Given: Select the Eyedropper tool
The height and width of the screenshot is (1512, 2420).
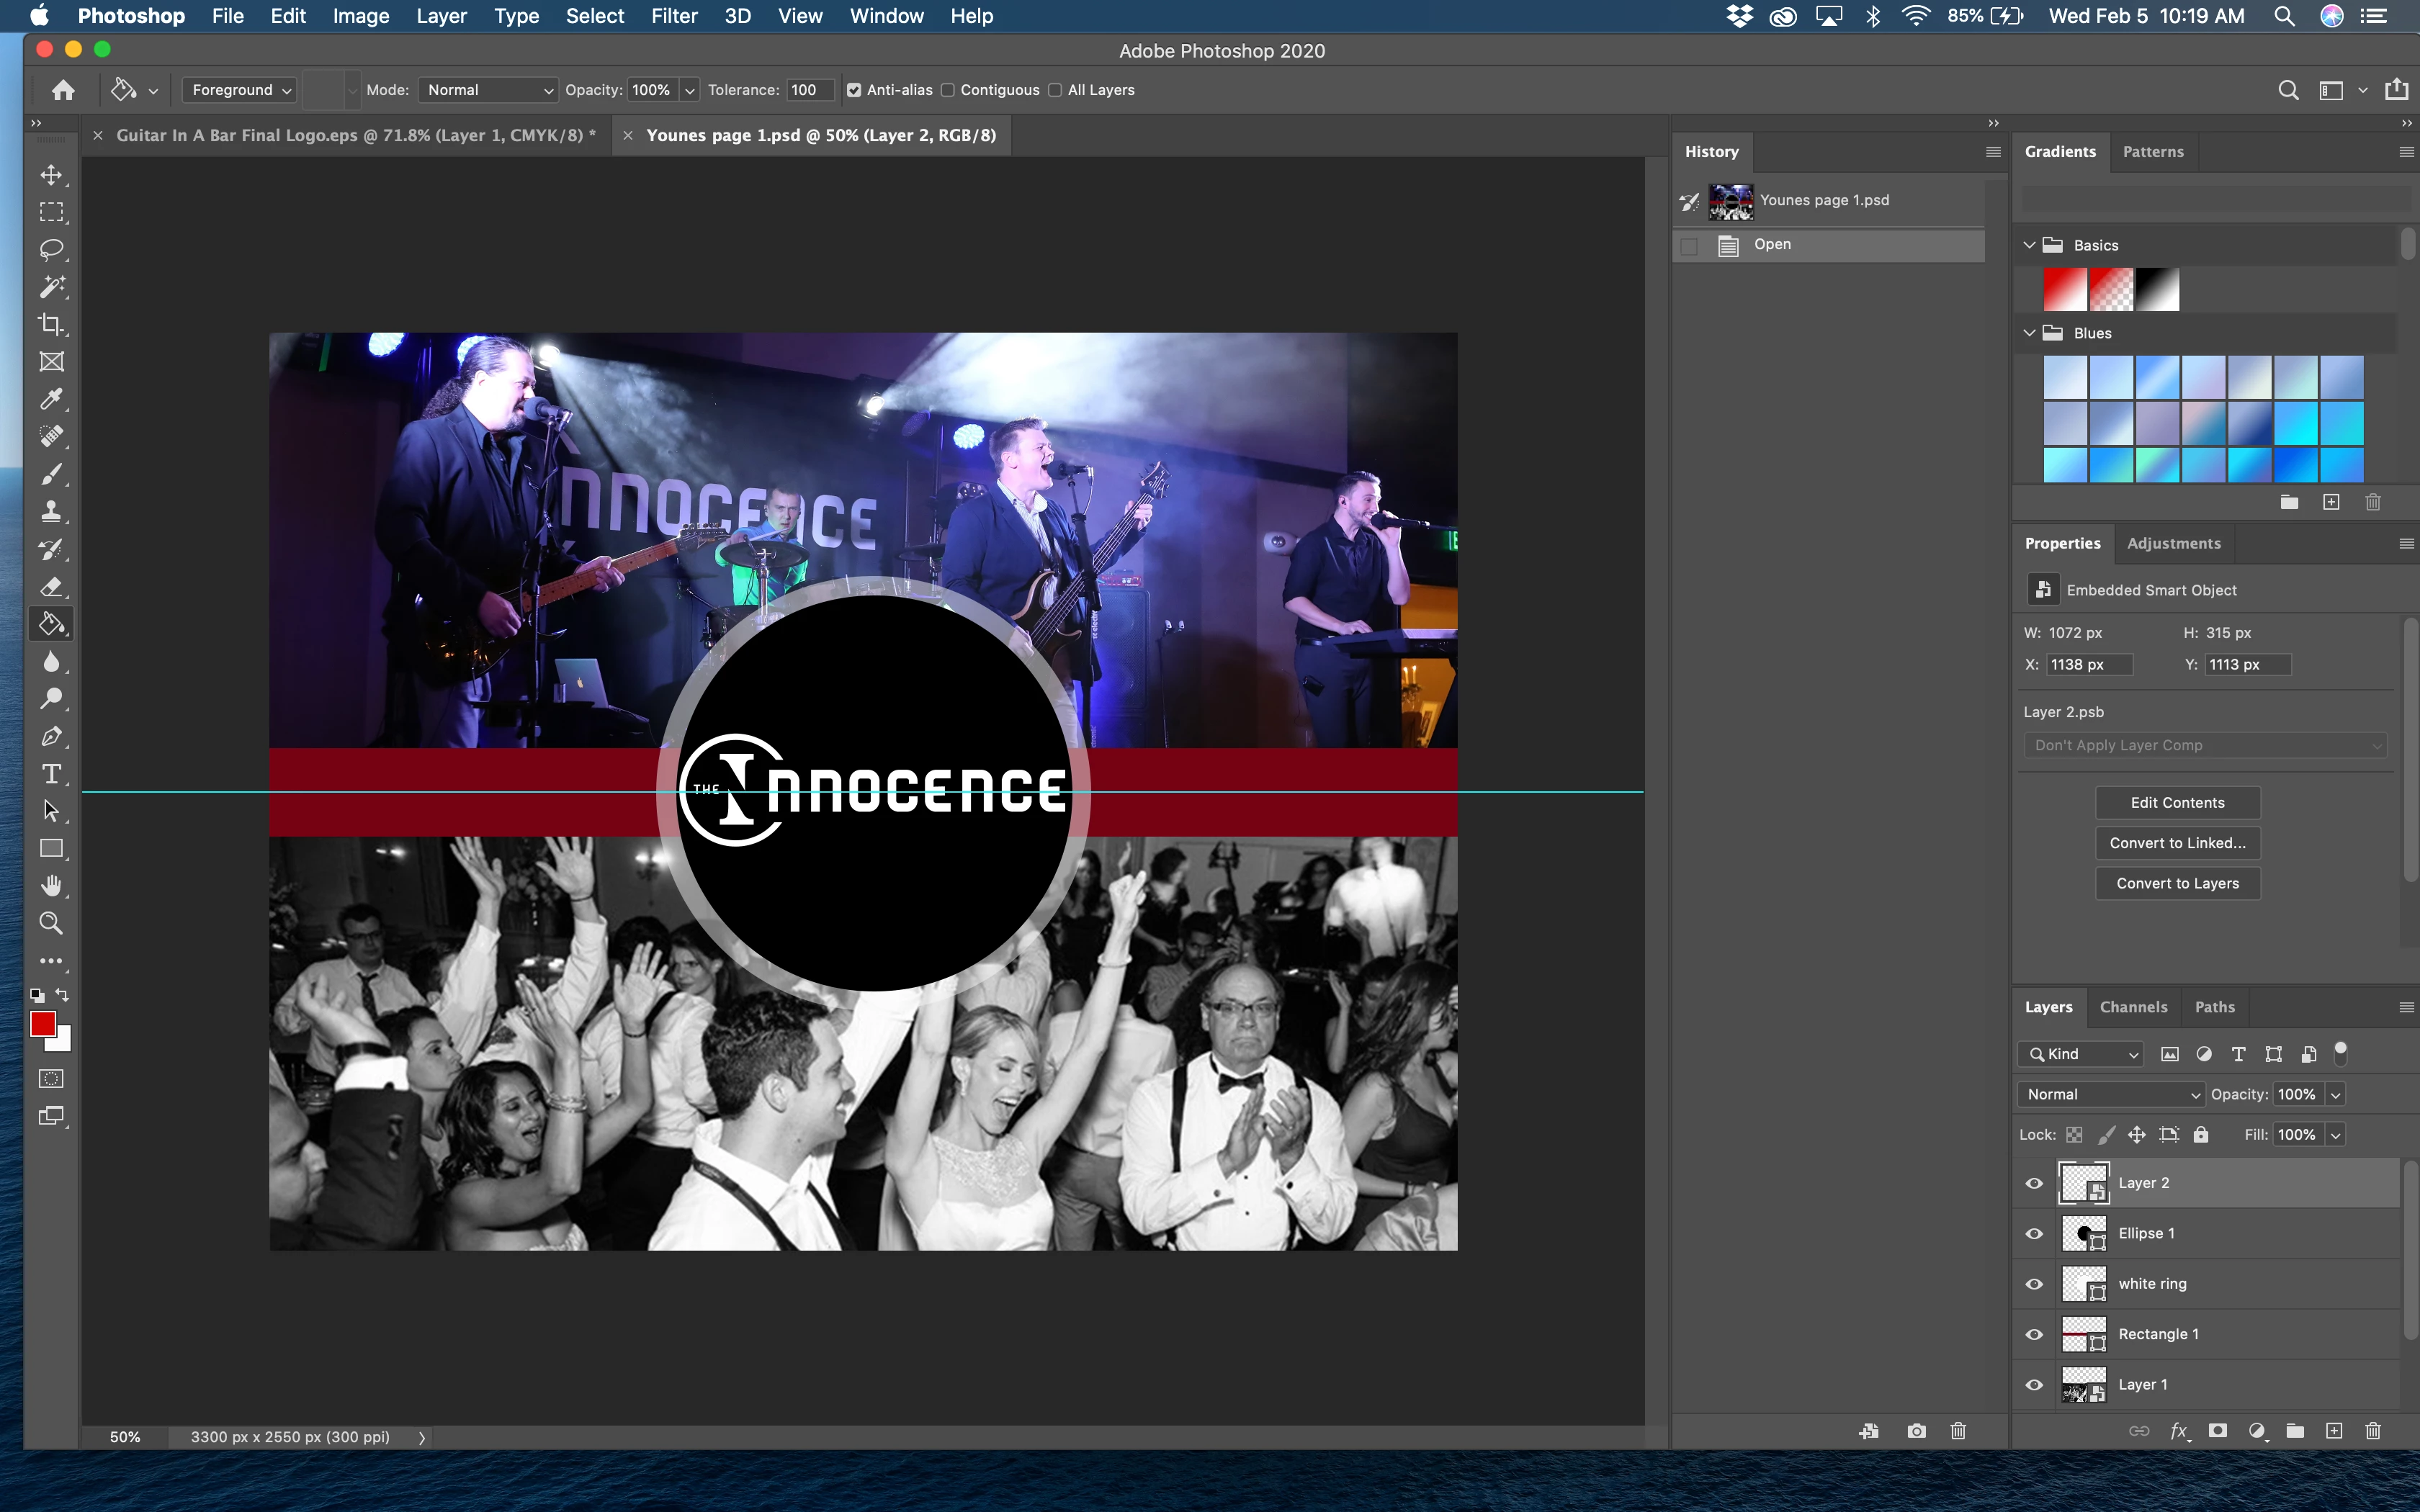Looking at the screenshot, I should 51,399.
